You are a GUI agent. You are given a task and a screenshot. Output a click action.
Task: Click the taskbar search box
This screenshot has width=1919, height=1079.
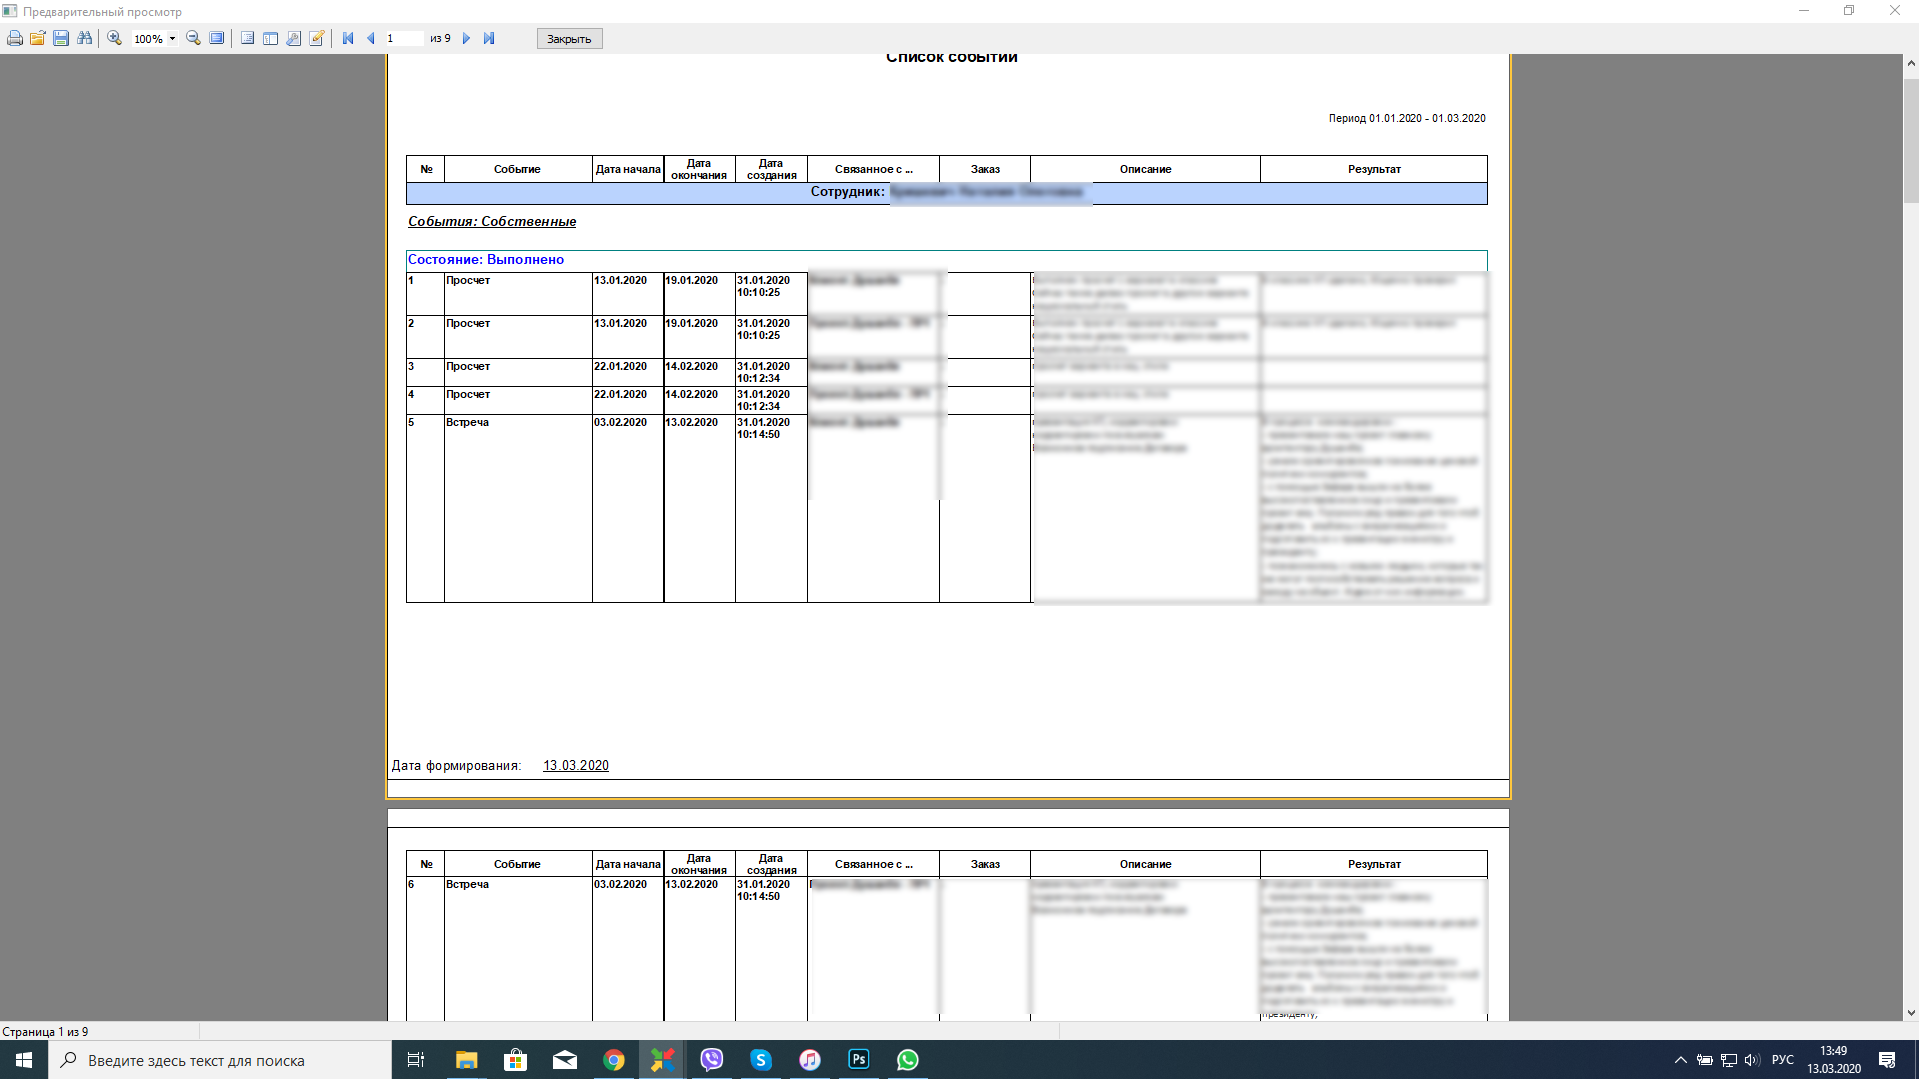(220, 1060)
